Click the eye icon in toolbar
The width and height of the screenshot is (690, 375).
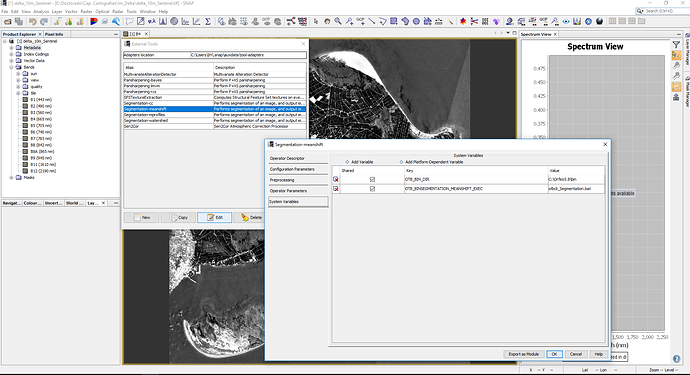[566, 21]
